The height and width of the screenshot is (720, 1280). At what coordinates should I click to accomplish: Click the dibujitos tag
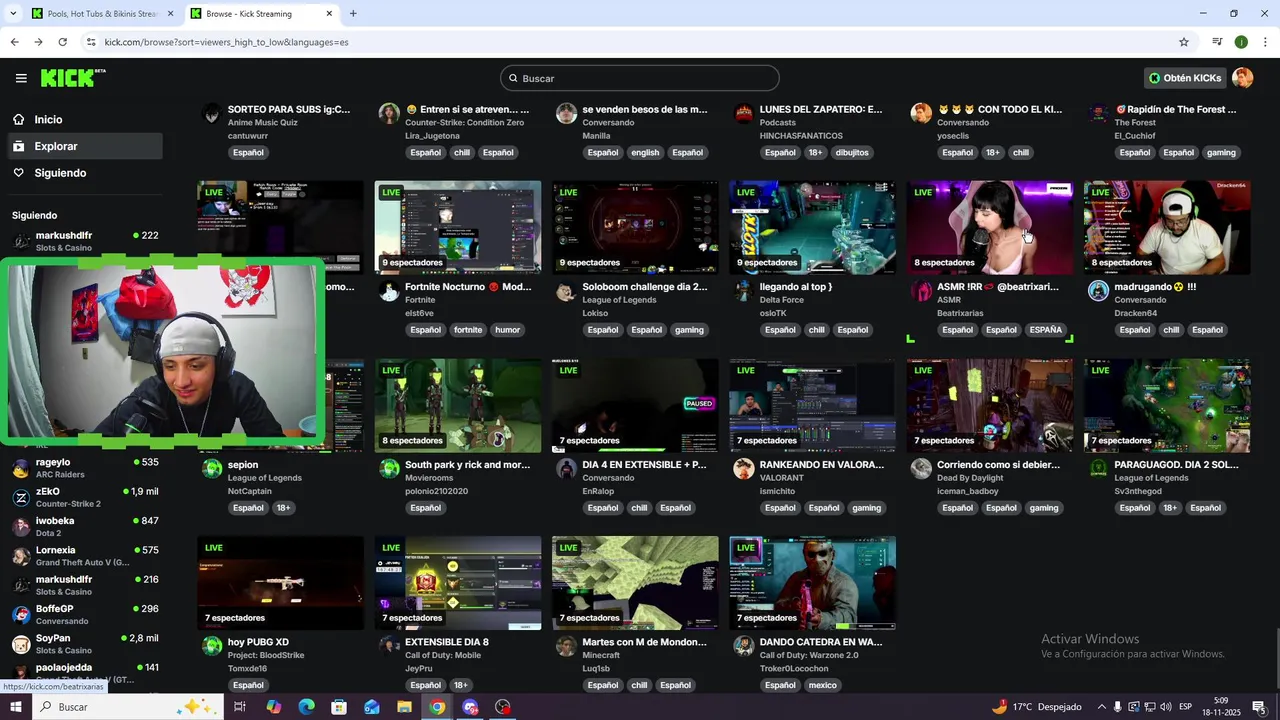pyautogui.click(x=852, y=153)
